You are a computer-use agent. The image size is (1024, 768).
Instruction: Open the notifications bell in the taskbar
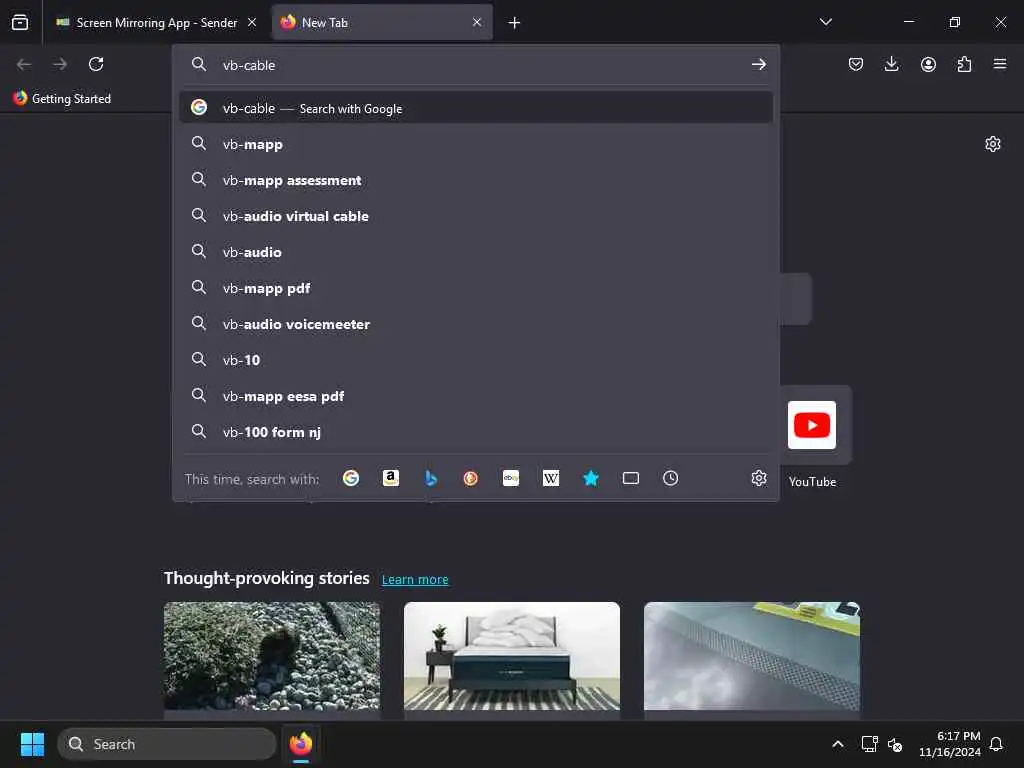click(996, 744)
